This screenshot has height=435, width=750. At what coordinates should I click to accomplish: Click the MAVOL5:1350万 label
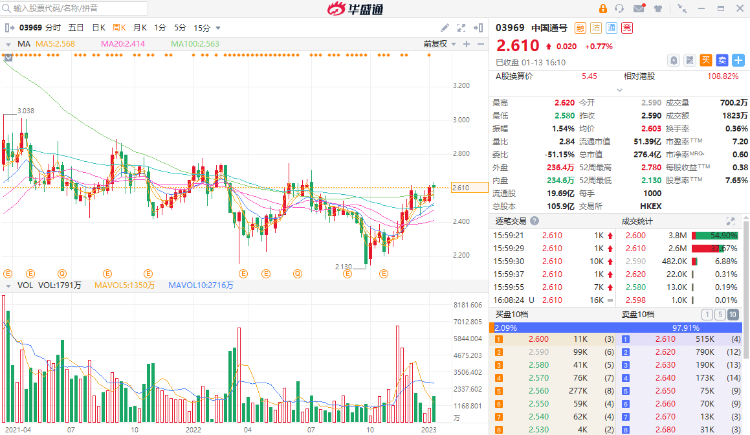point(124,285)
